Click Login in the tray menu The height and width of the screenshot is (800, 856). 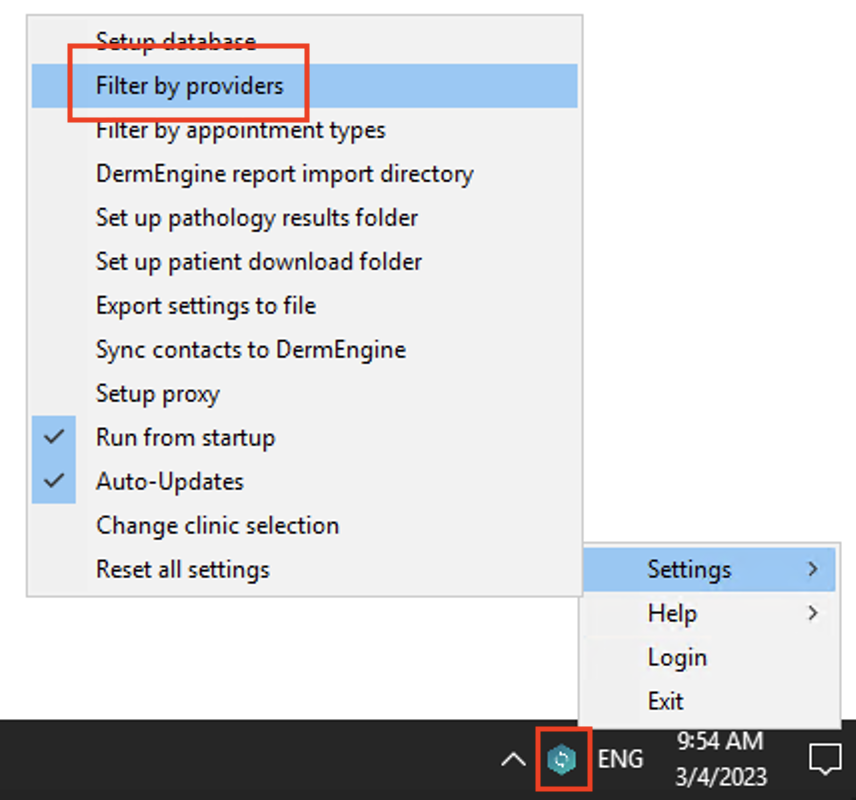click(x=677, y=658)
